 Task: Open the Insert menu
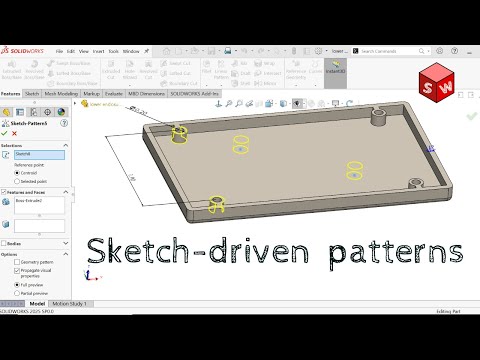coord(98,51)
